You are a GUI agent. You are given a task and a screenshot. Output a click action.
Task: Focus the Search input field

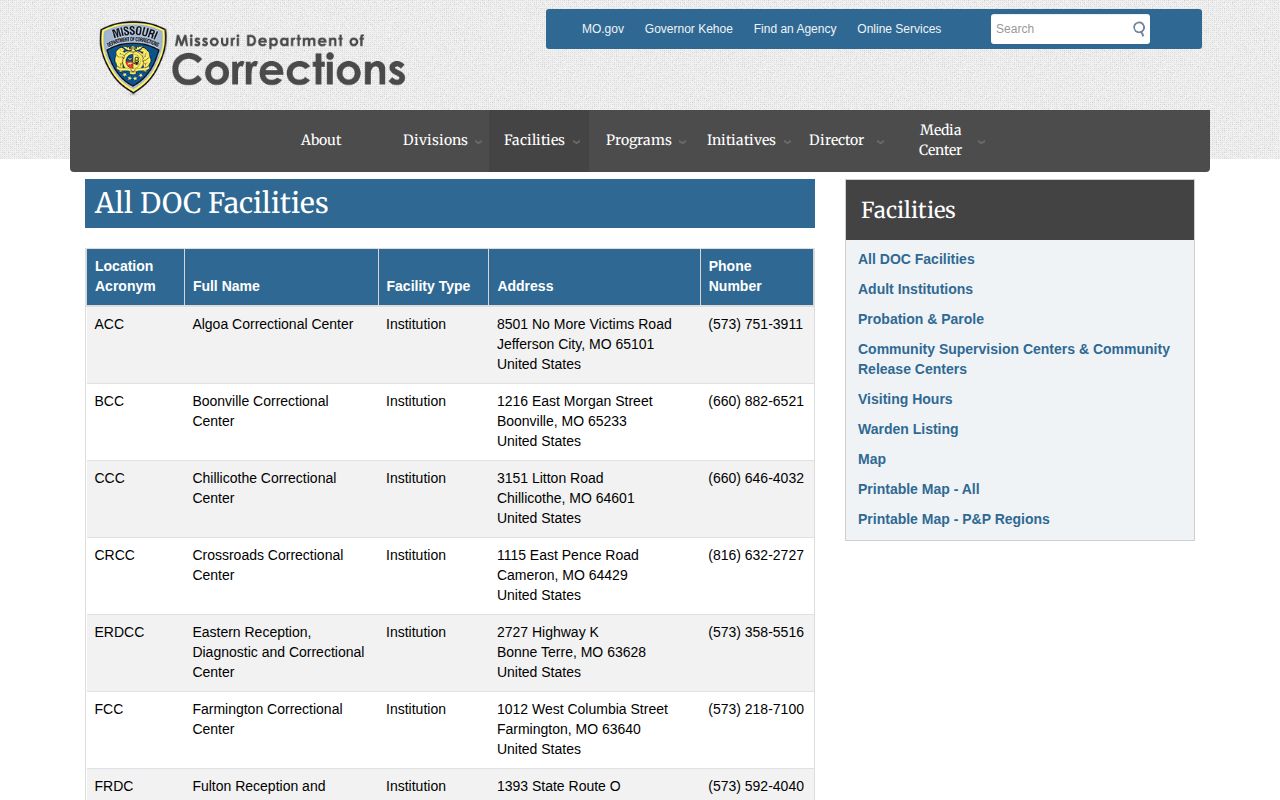point(1061,29)
